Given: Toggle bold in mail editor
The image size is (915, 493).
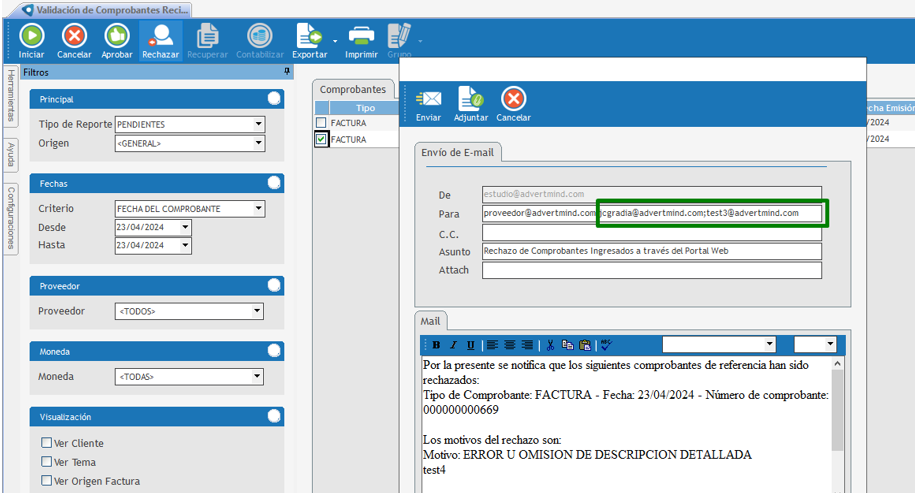Looking at the screenshot, I should point(436,345).
